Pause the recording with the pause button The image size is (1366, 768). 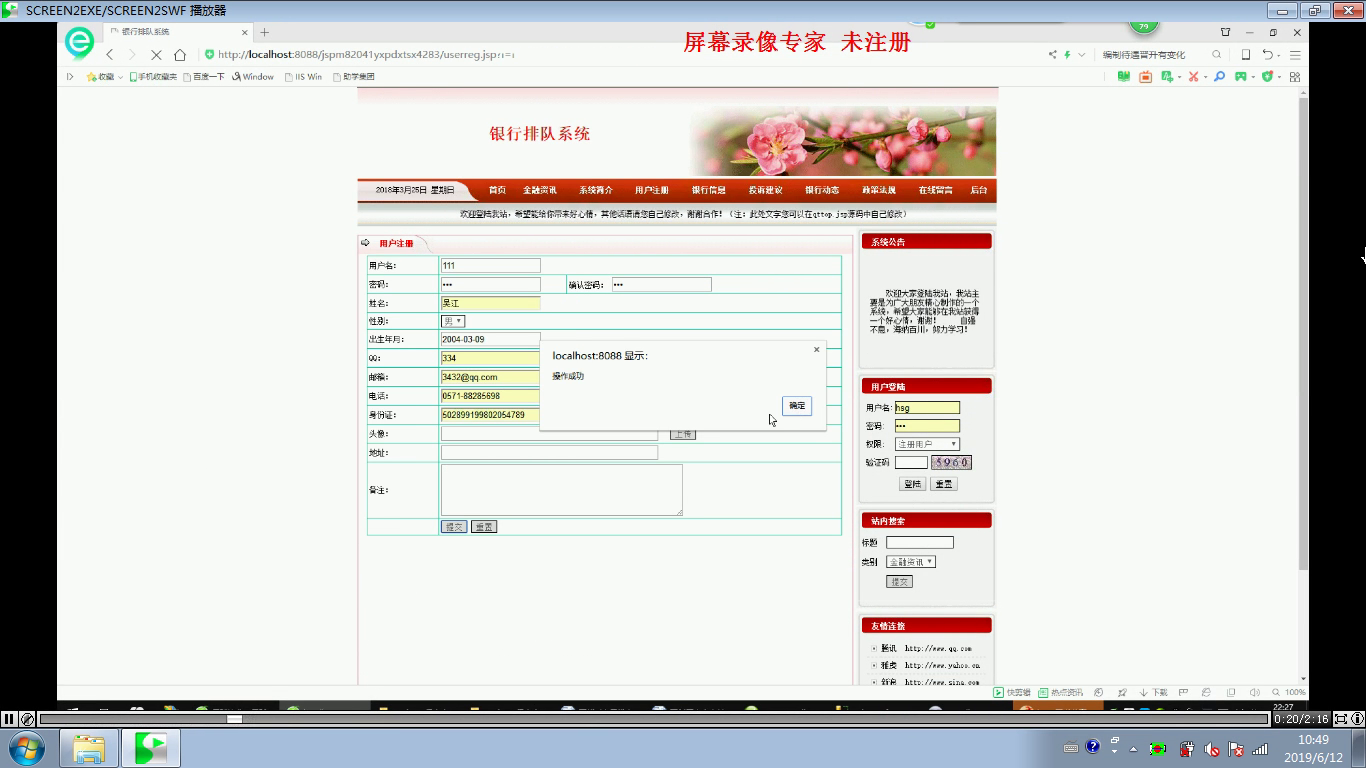click(9, 718)
